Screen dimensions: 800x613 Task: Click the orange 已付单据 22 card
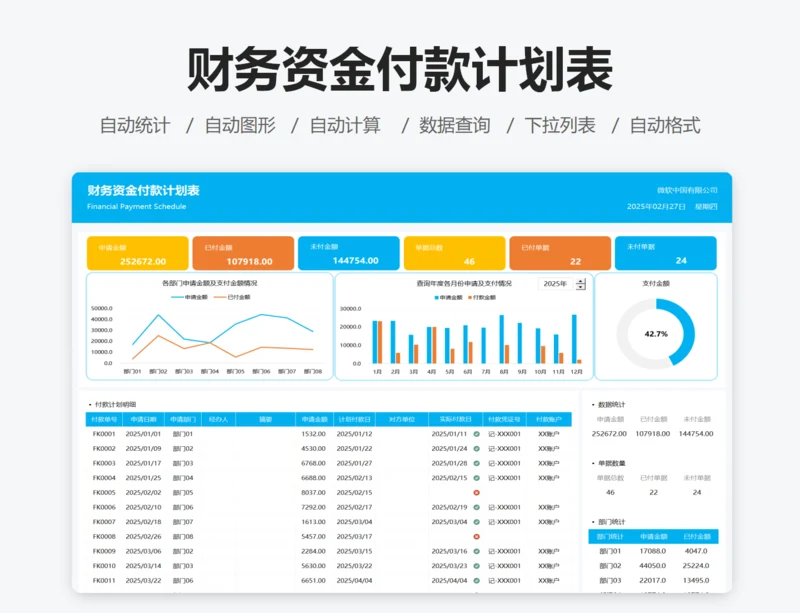[x=560, y=253]
